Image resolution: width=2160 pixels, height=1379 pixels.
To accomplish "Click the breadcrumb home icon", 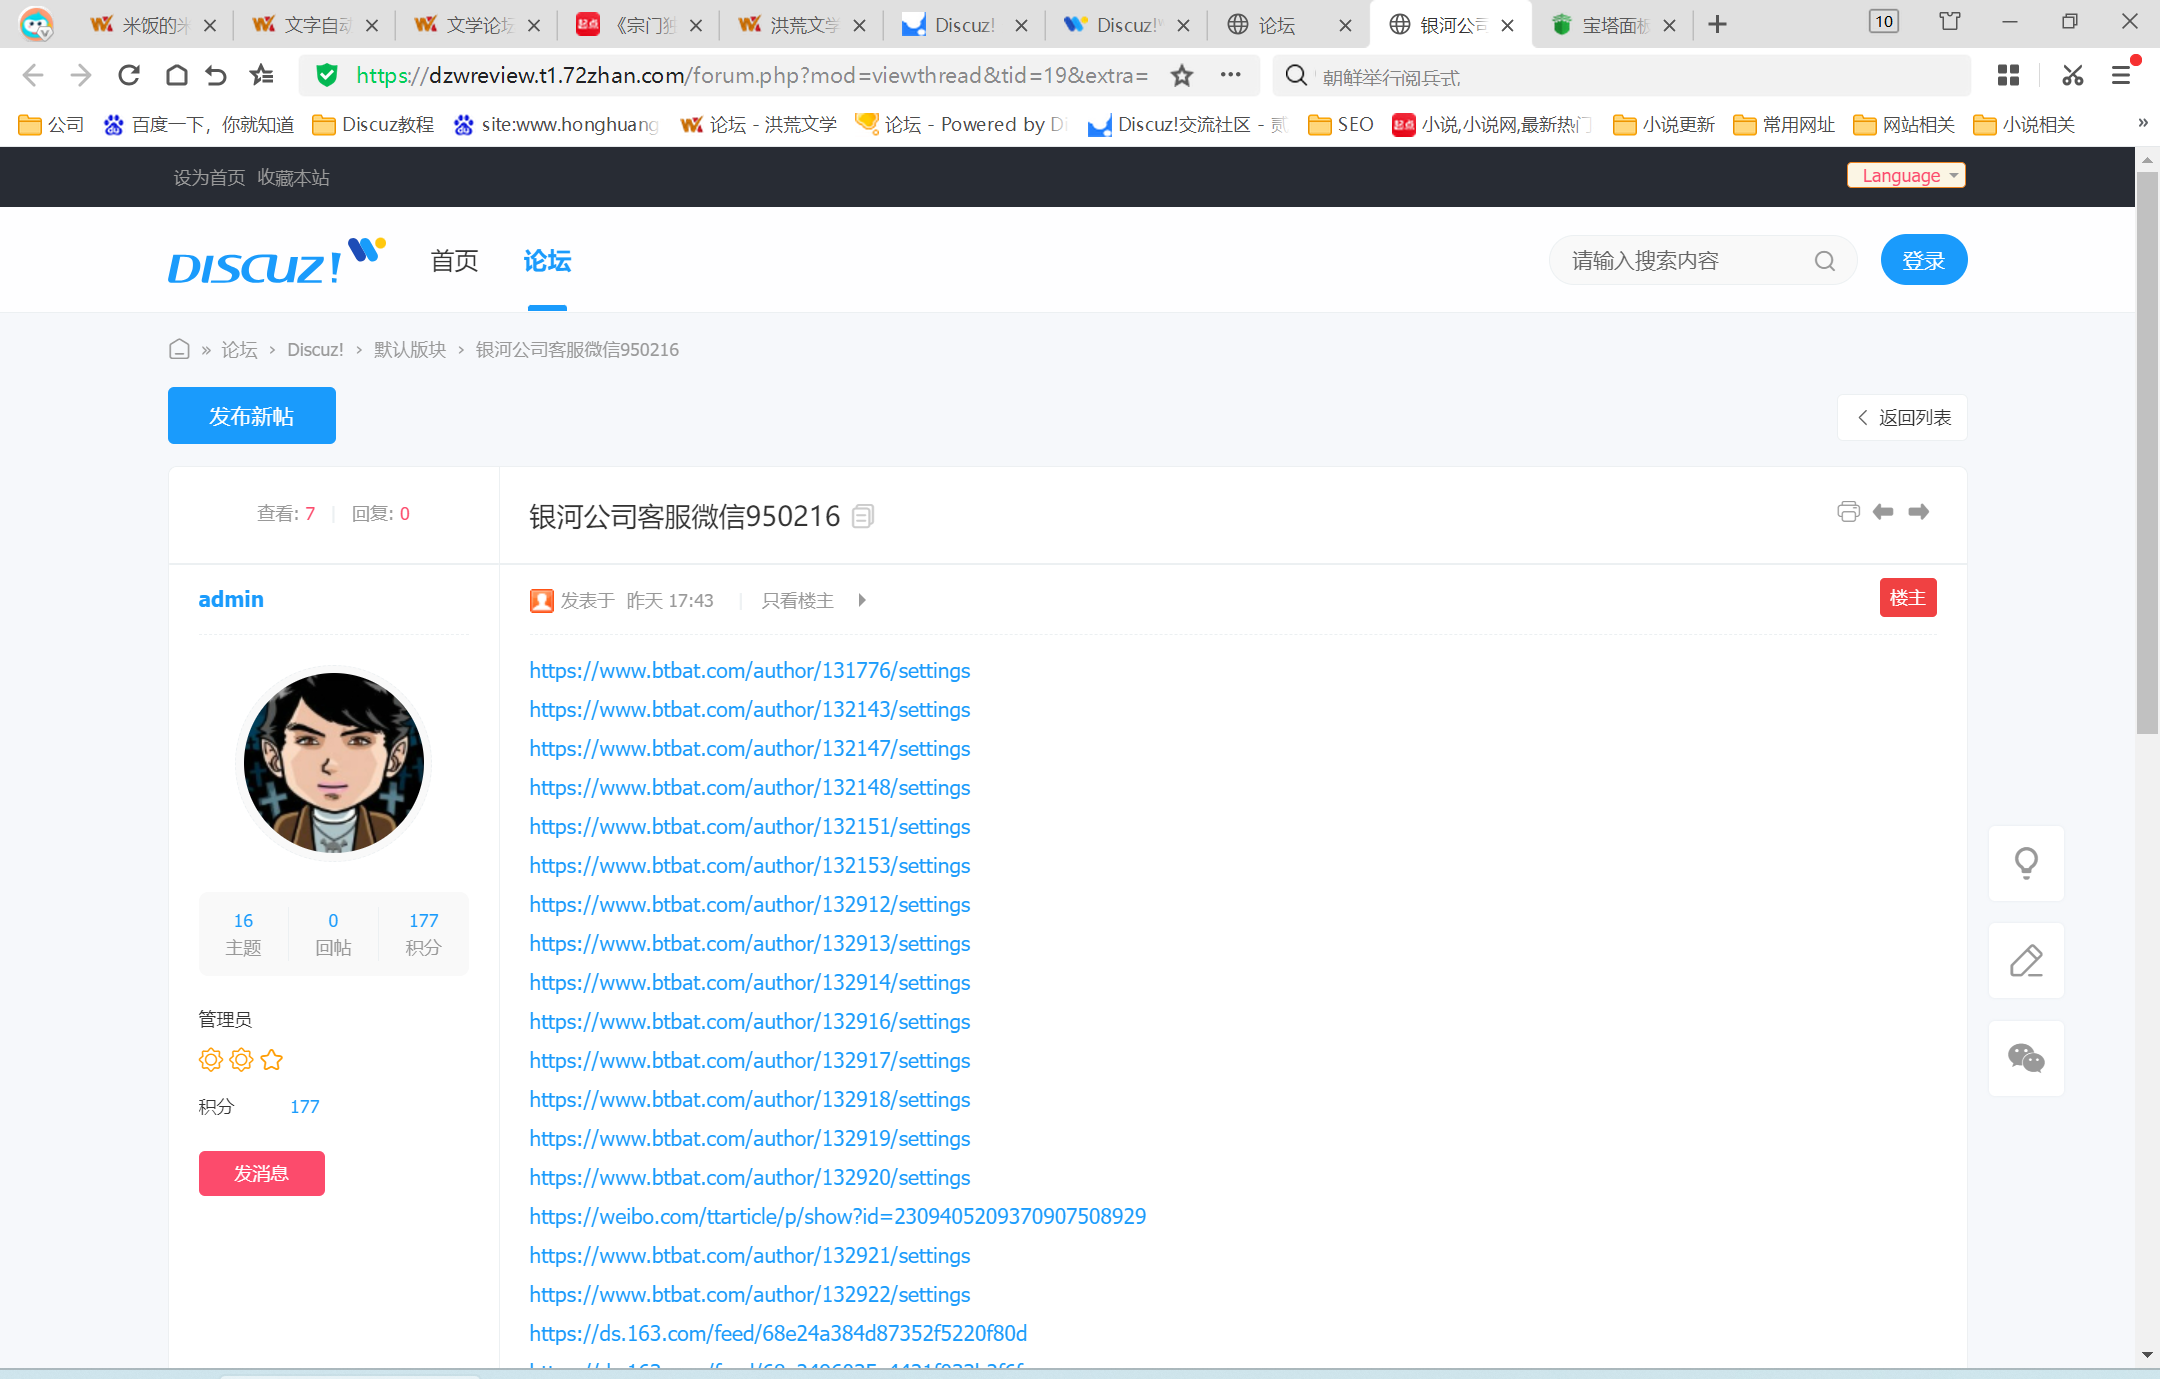I will (x=179, y=349).
